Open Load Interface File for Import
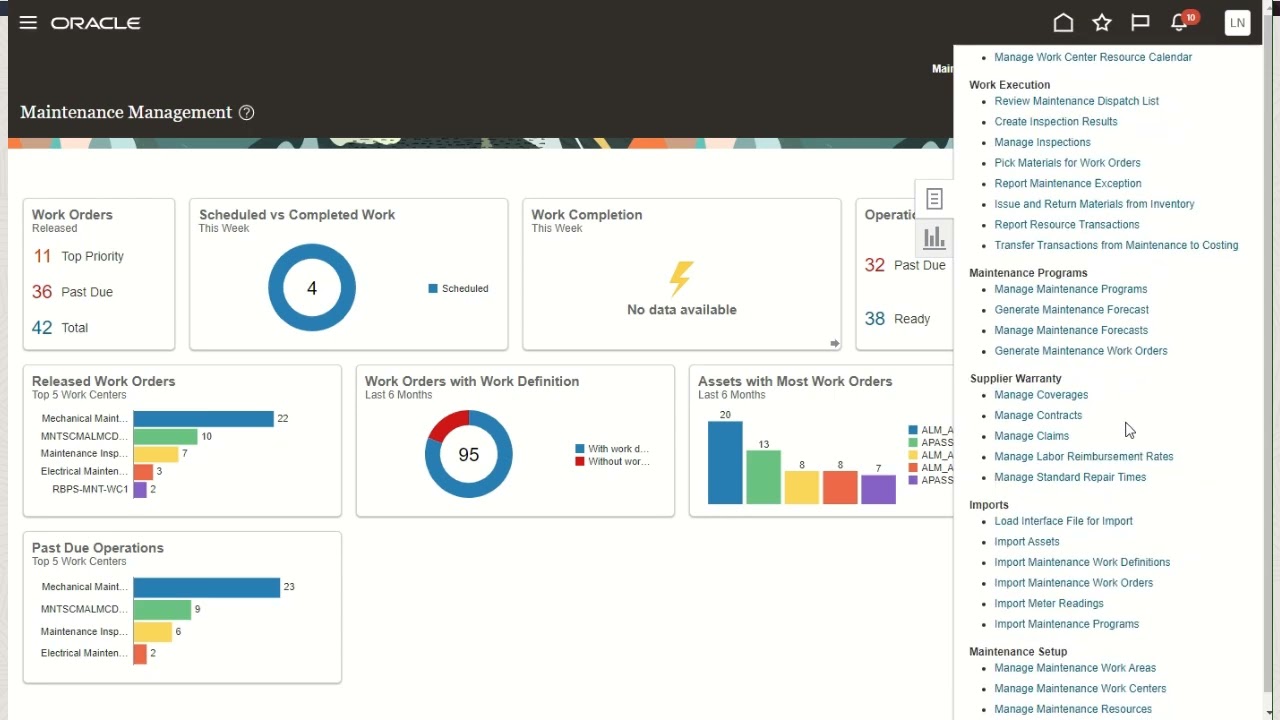 click(x=1063, y=521)
